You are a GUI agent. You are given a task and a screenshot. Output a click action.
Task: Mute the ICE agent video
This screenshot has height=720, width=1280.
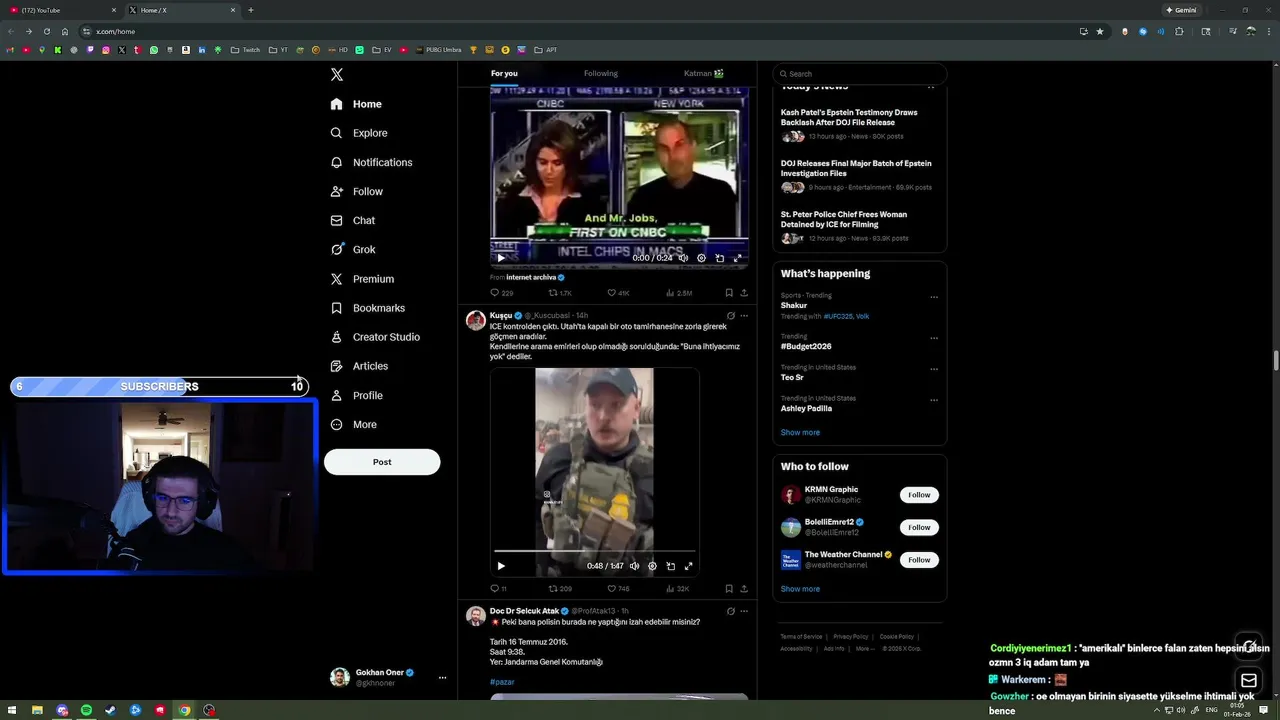pos(634,566)
